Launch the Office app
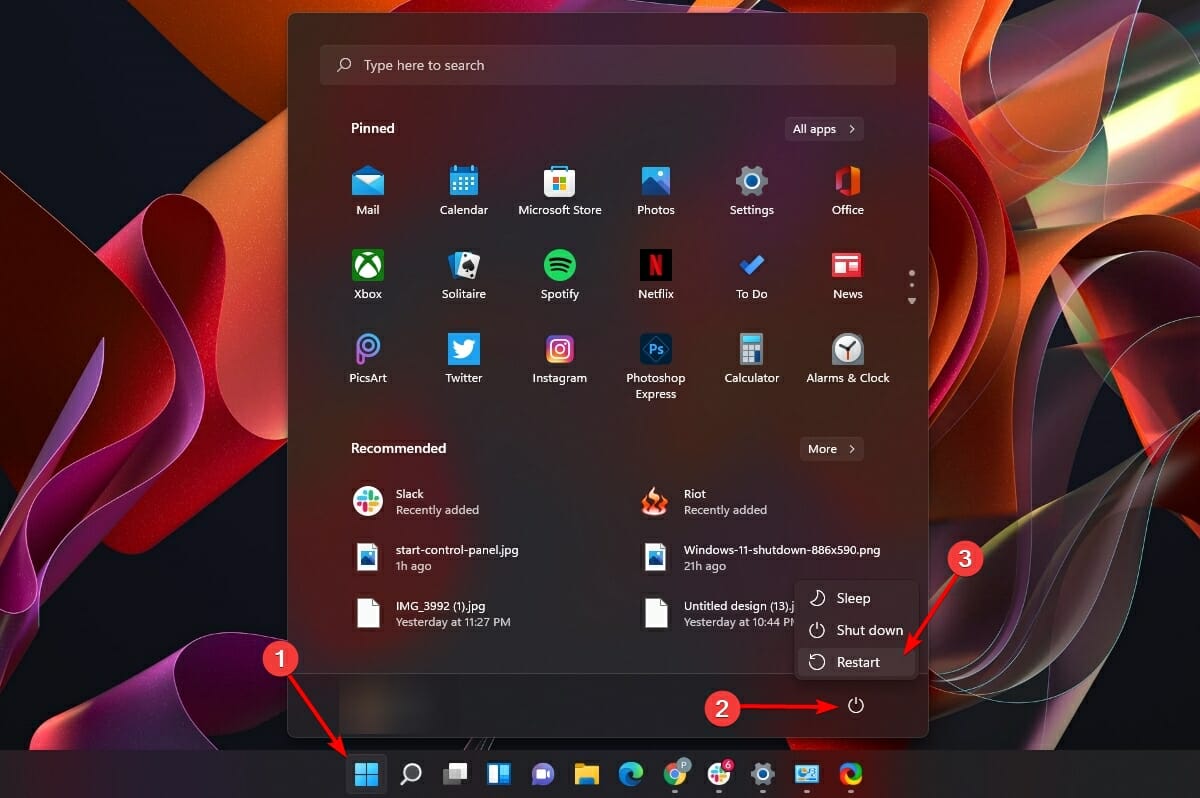This screenshot has height=798, width=1200. click(x=847, y=190)
